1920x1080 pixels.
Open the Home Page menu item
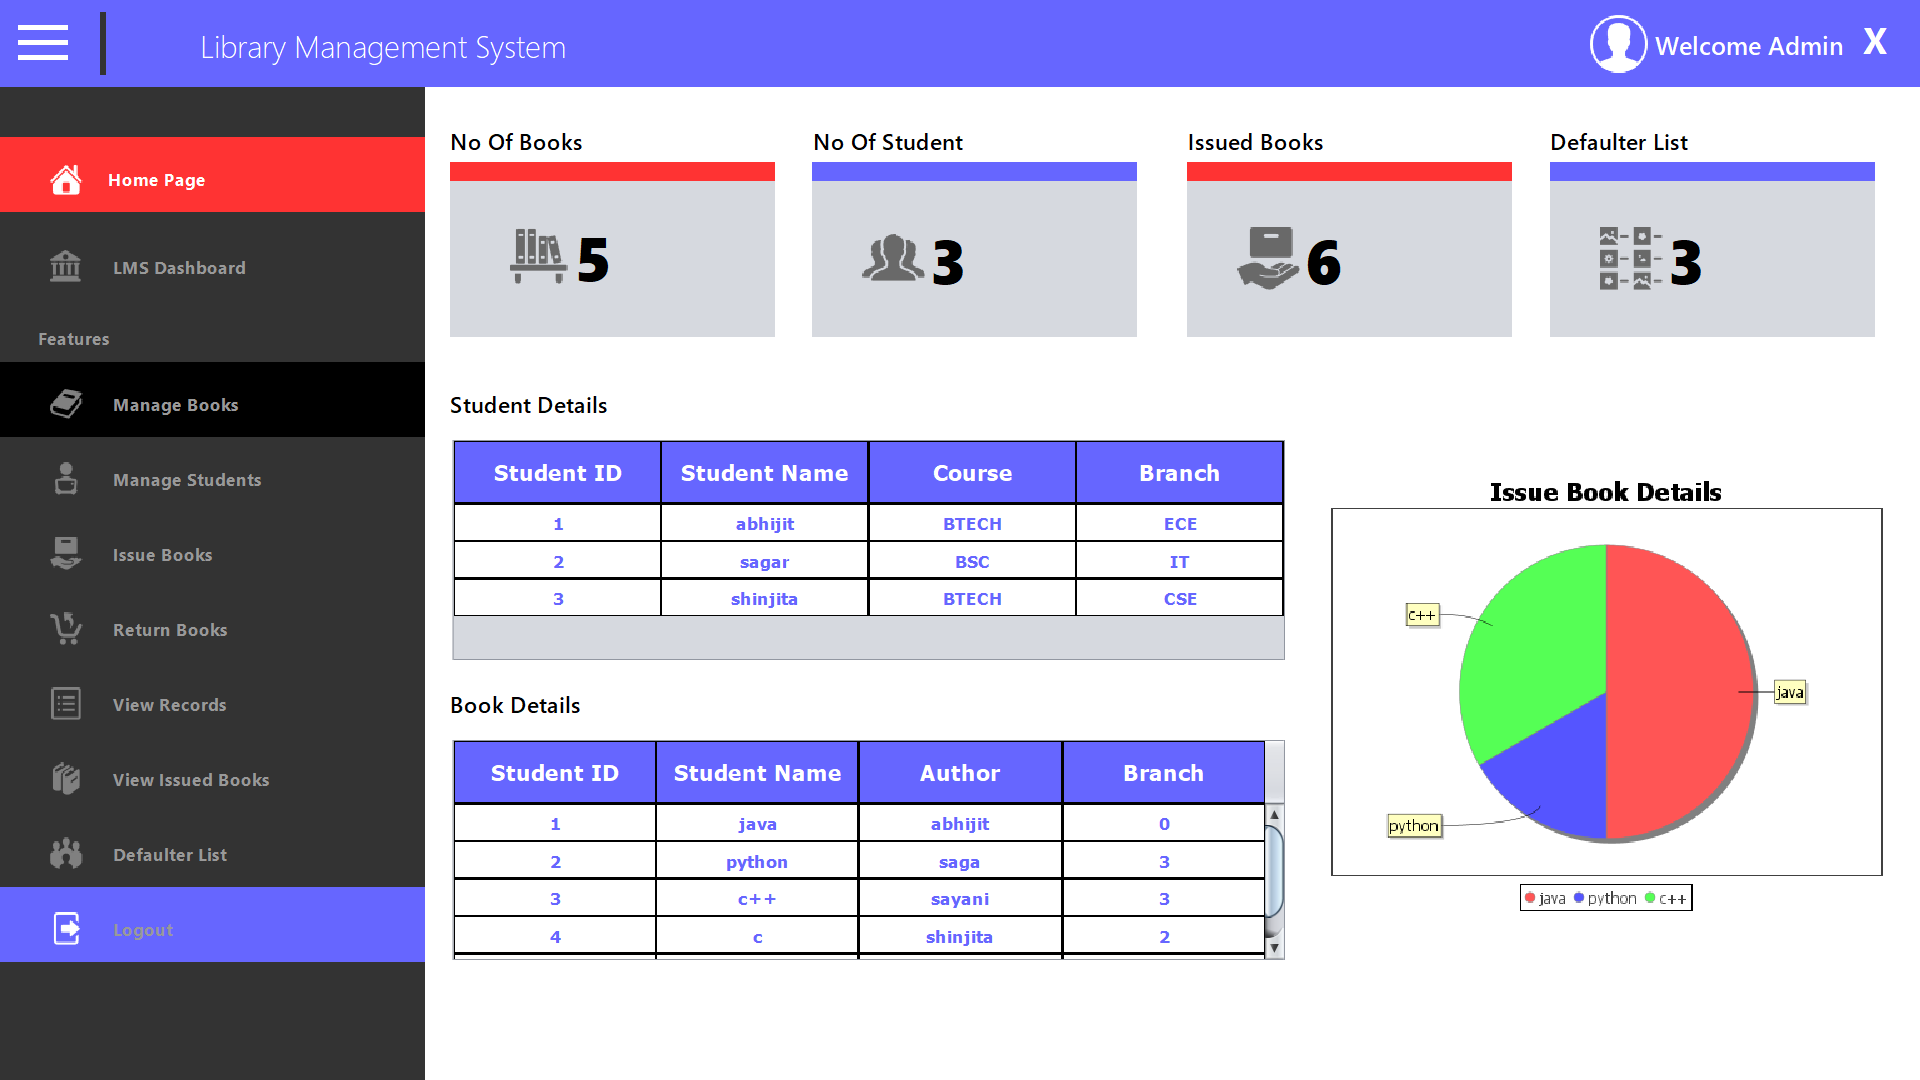[212, 175]
